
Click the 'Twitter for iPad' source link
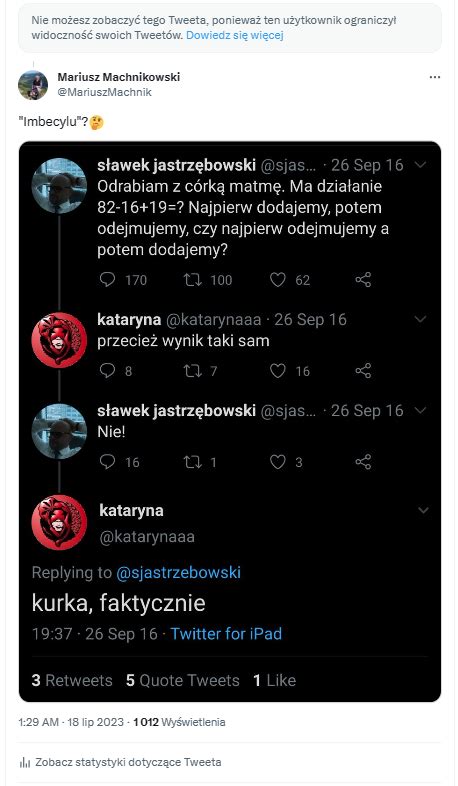coord(226,634)
